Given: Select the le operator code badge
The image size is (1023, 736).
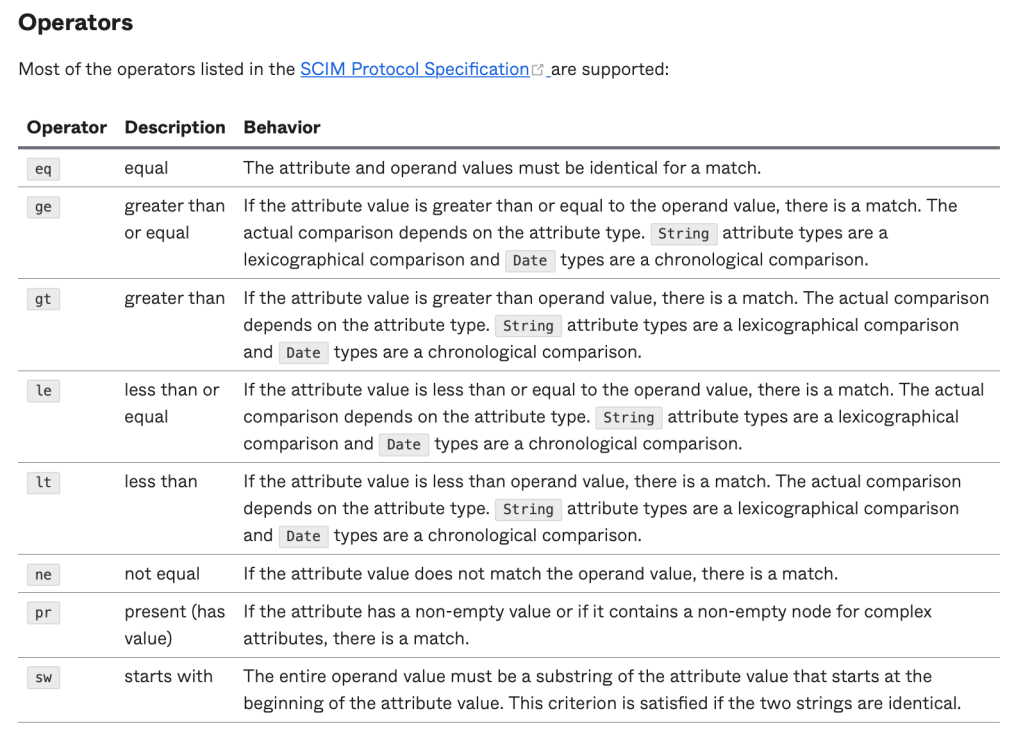Looking at the screenshot, I should click(43, 391).
